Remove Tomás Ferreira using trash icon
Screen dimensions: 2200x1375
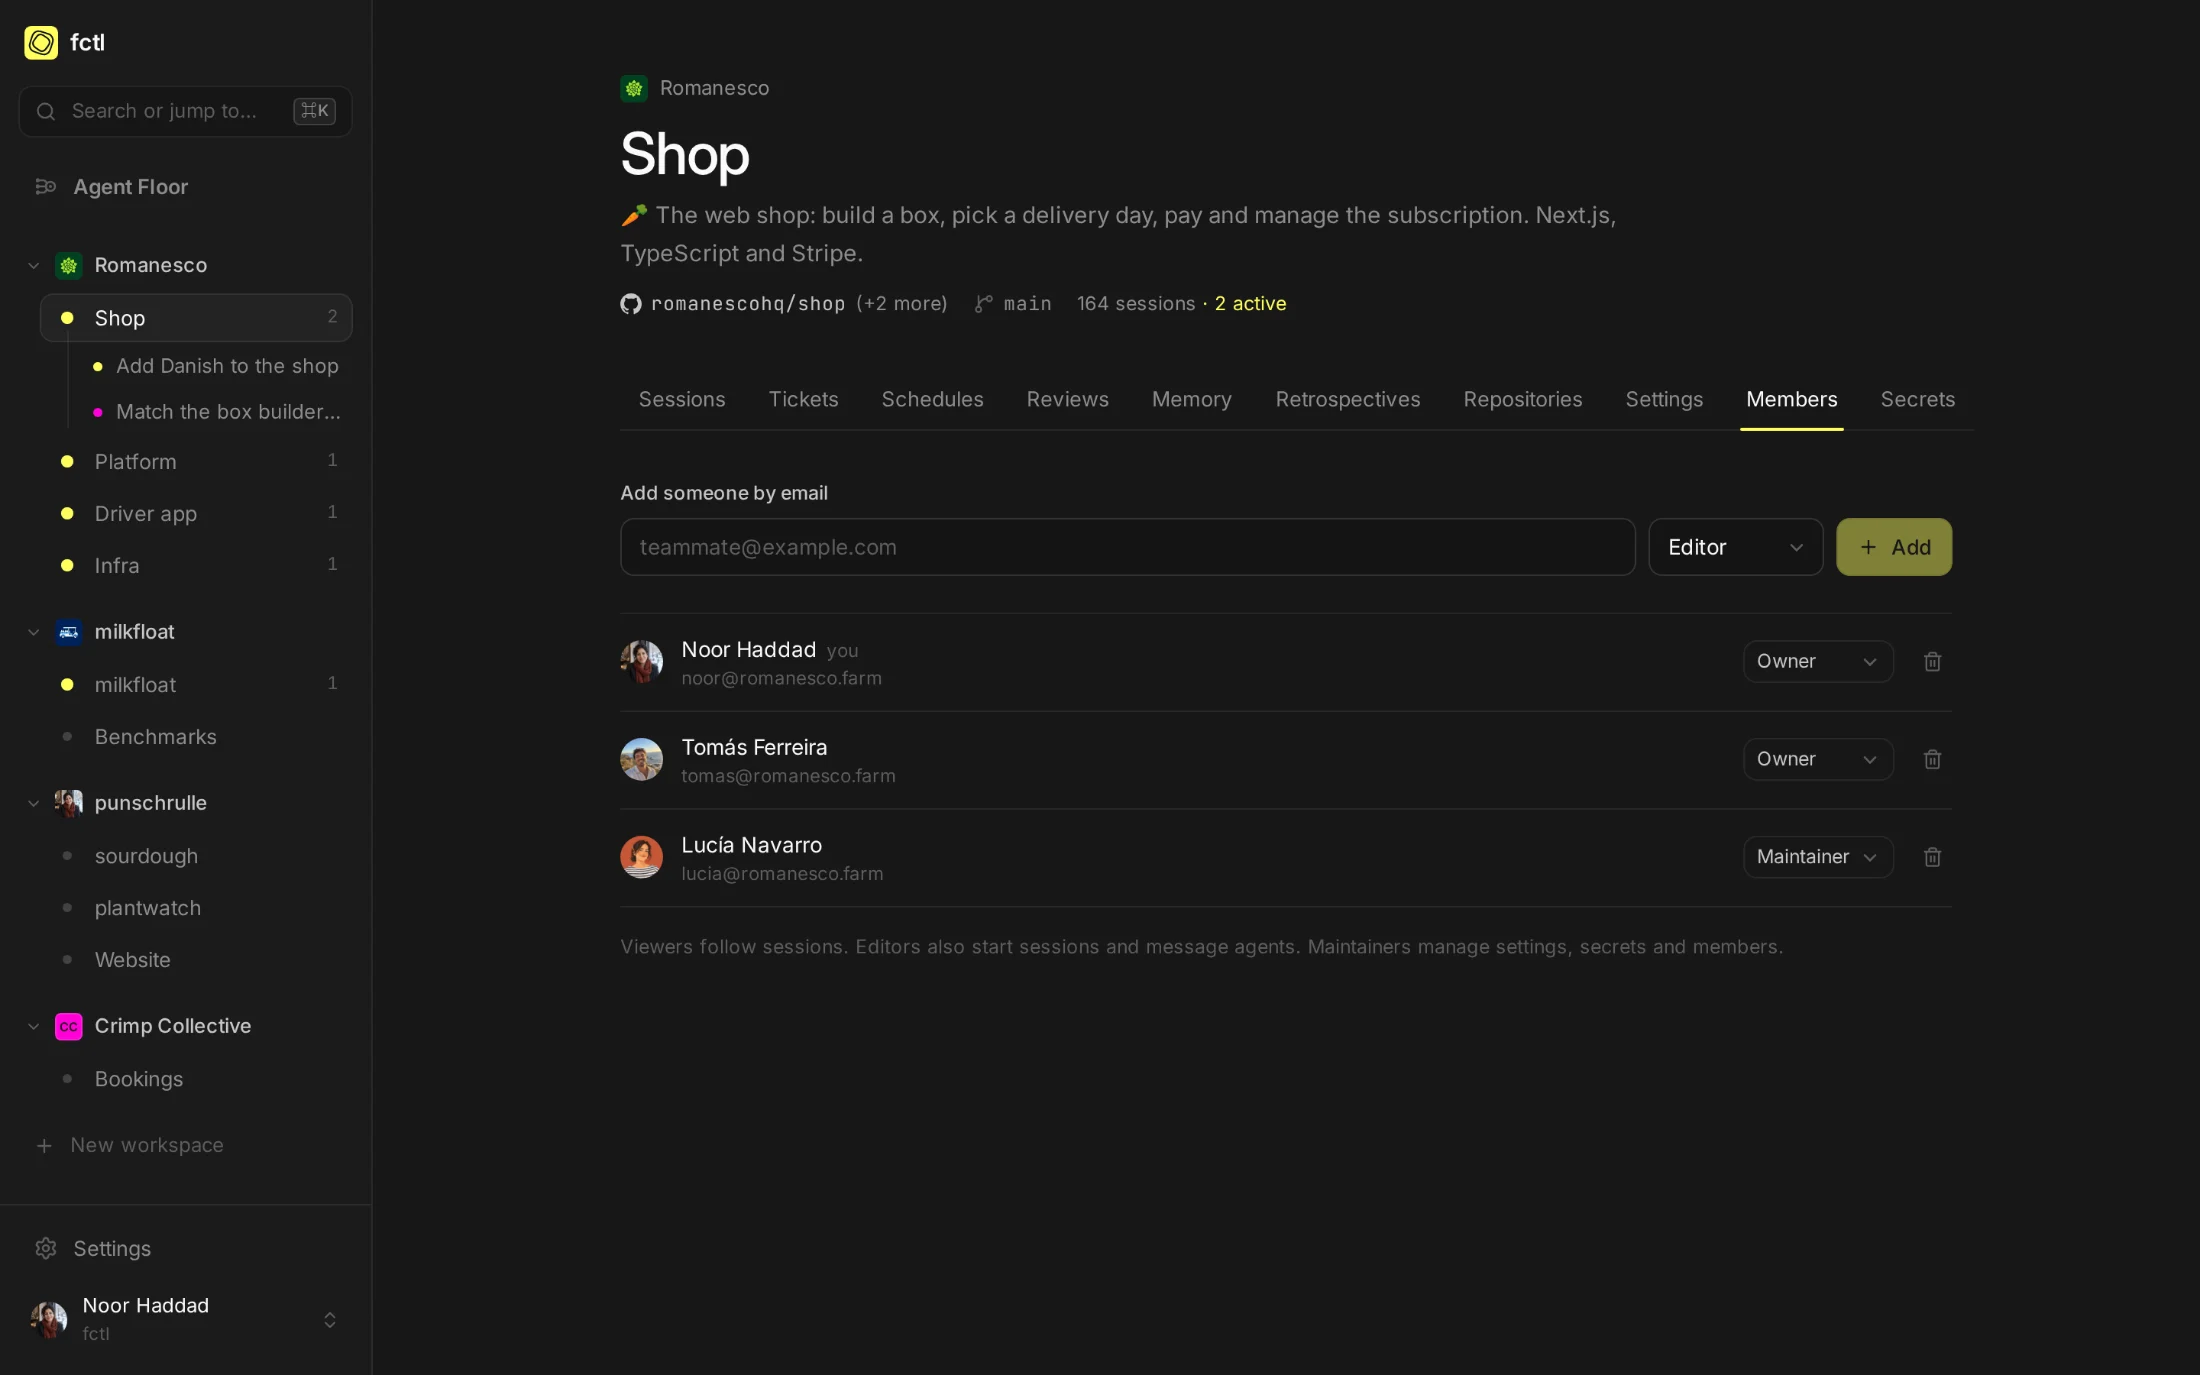pos(1932,759)
